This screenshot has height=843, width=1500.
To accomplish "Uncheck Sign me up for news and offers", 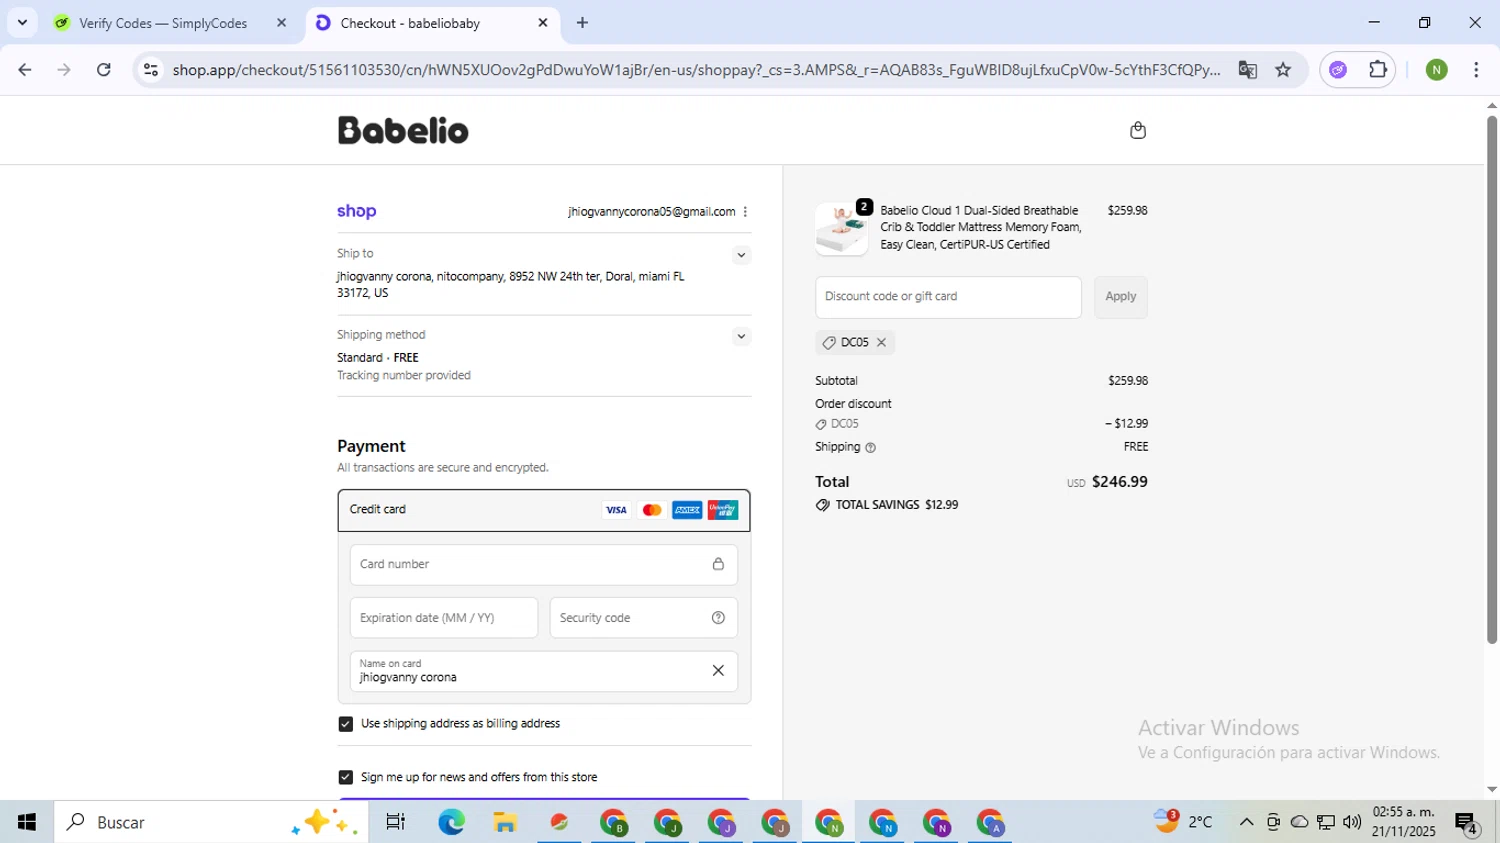I will point(345,777).
